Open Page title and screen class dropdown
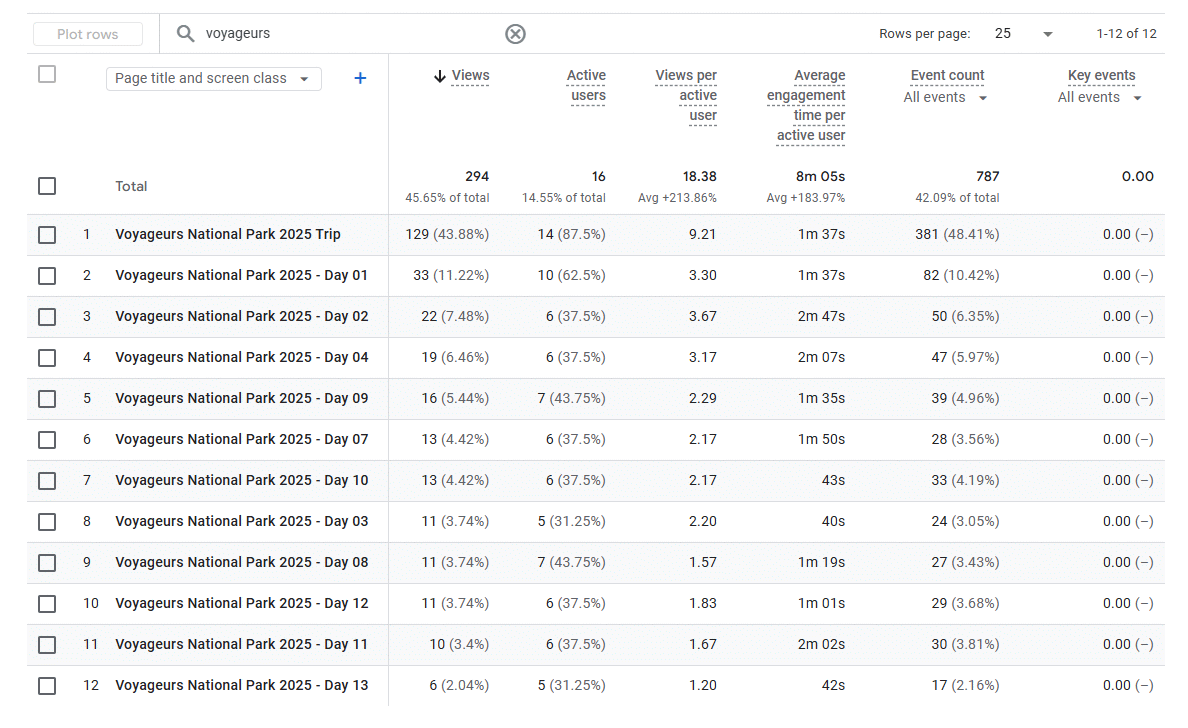 click(213, 79)
